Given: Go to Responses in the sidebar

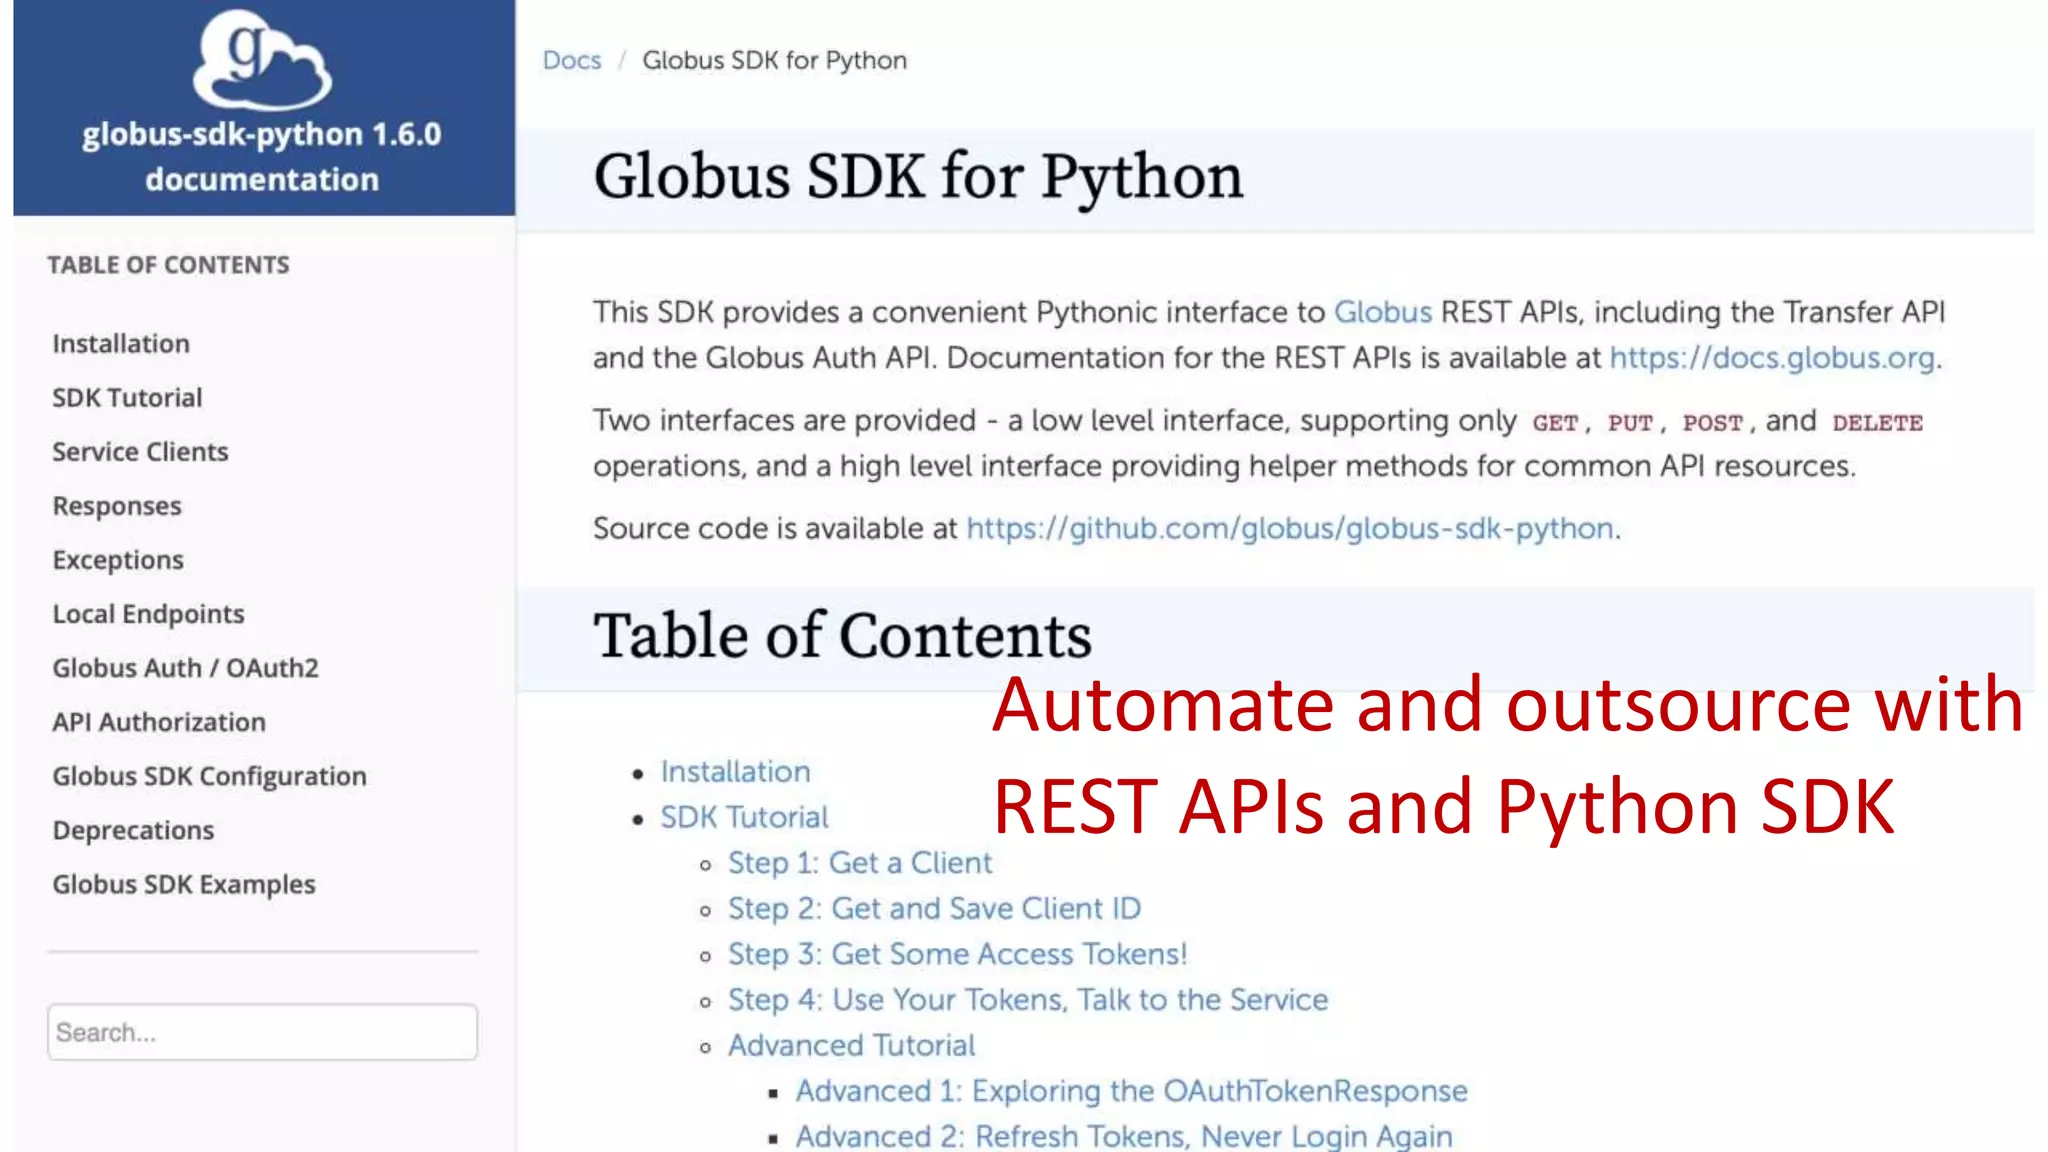Looking at the screenshot, I should coord(117,506).
